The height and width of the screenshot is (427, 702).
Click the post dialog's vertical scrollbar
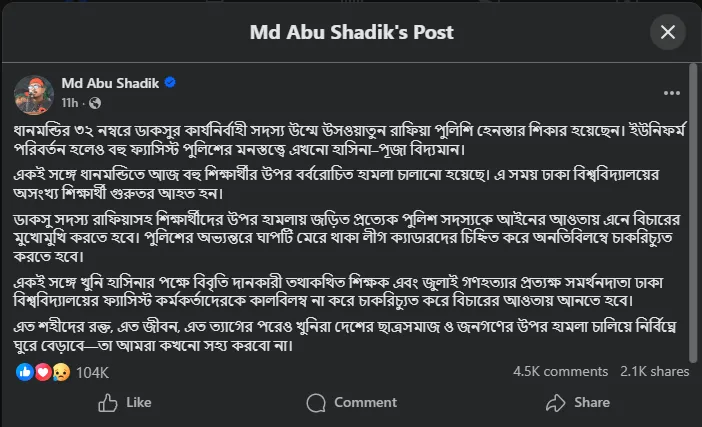[697, 220]
